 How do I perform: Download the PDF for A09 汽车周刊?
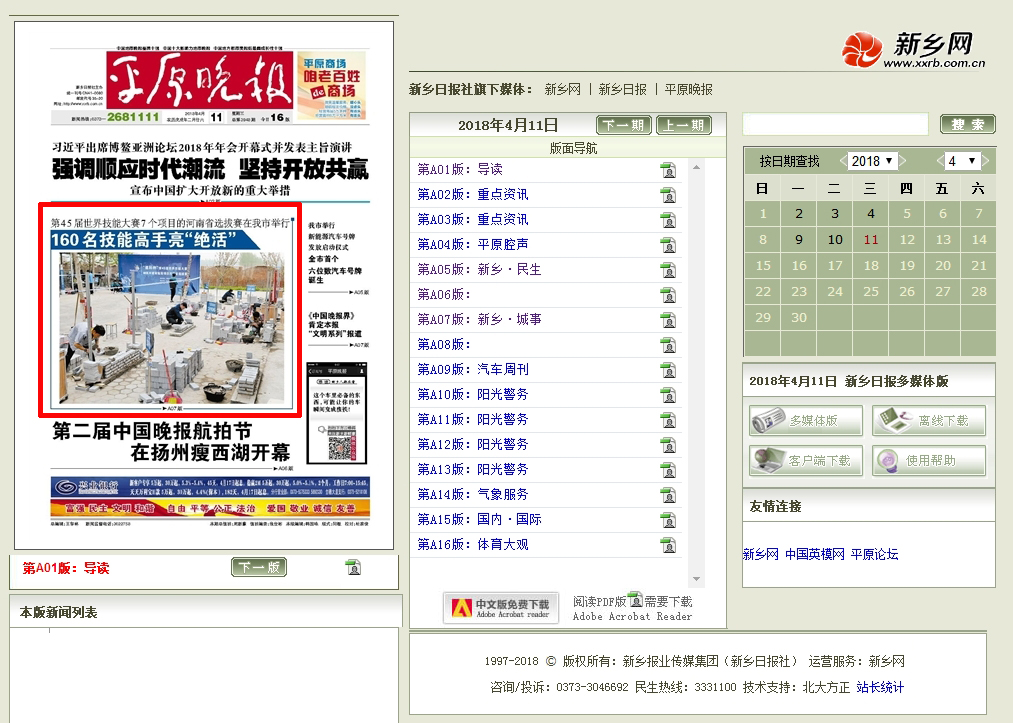click(x=668, y=370)
